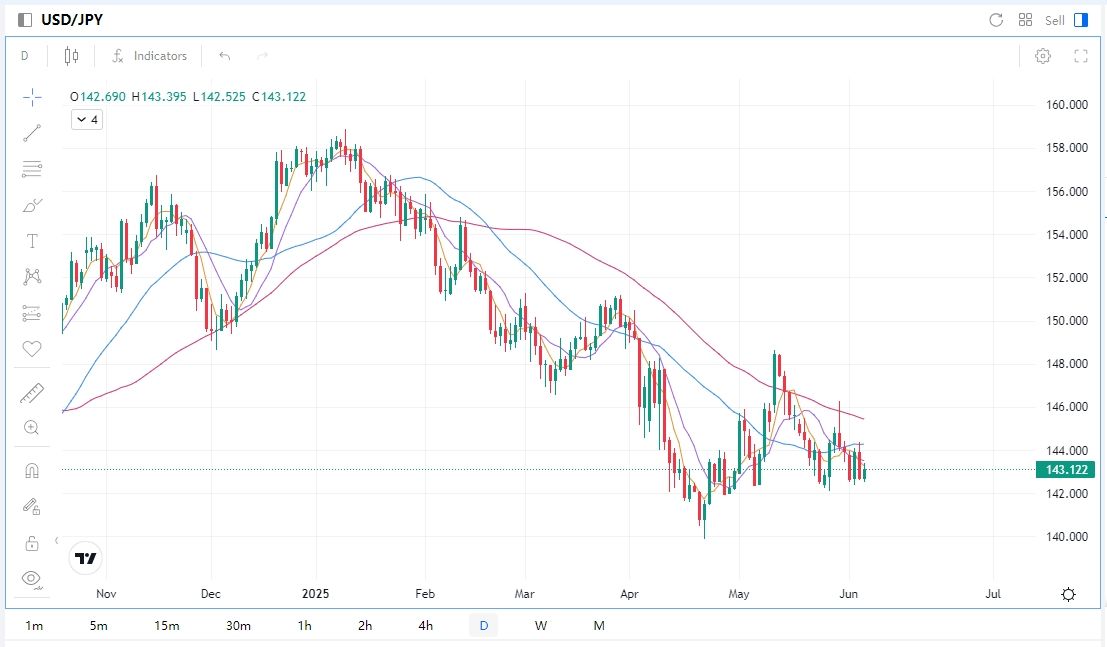Switch to the W weekly timeframe tab
1107x647 pixels.
(541, 626)
